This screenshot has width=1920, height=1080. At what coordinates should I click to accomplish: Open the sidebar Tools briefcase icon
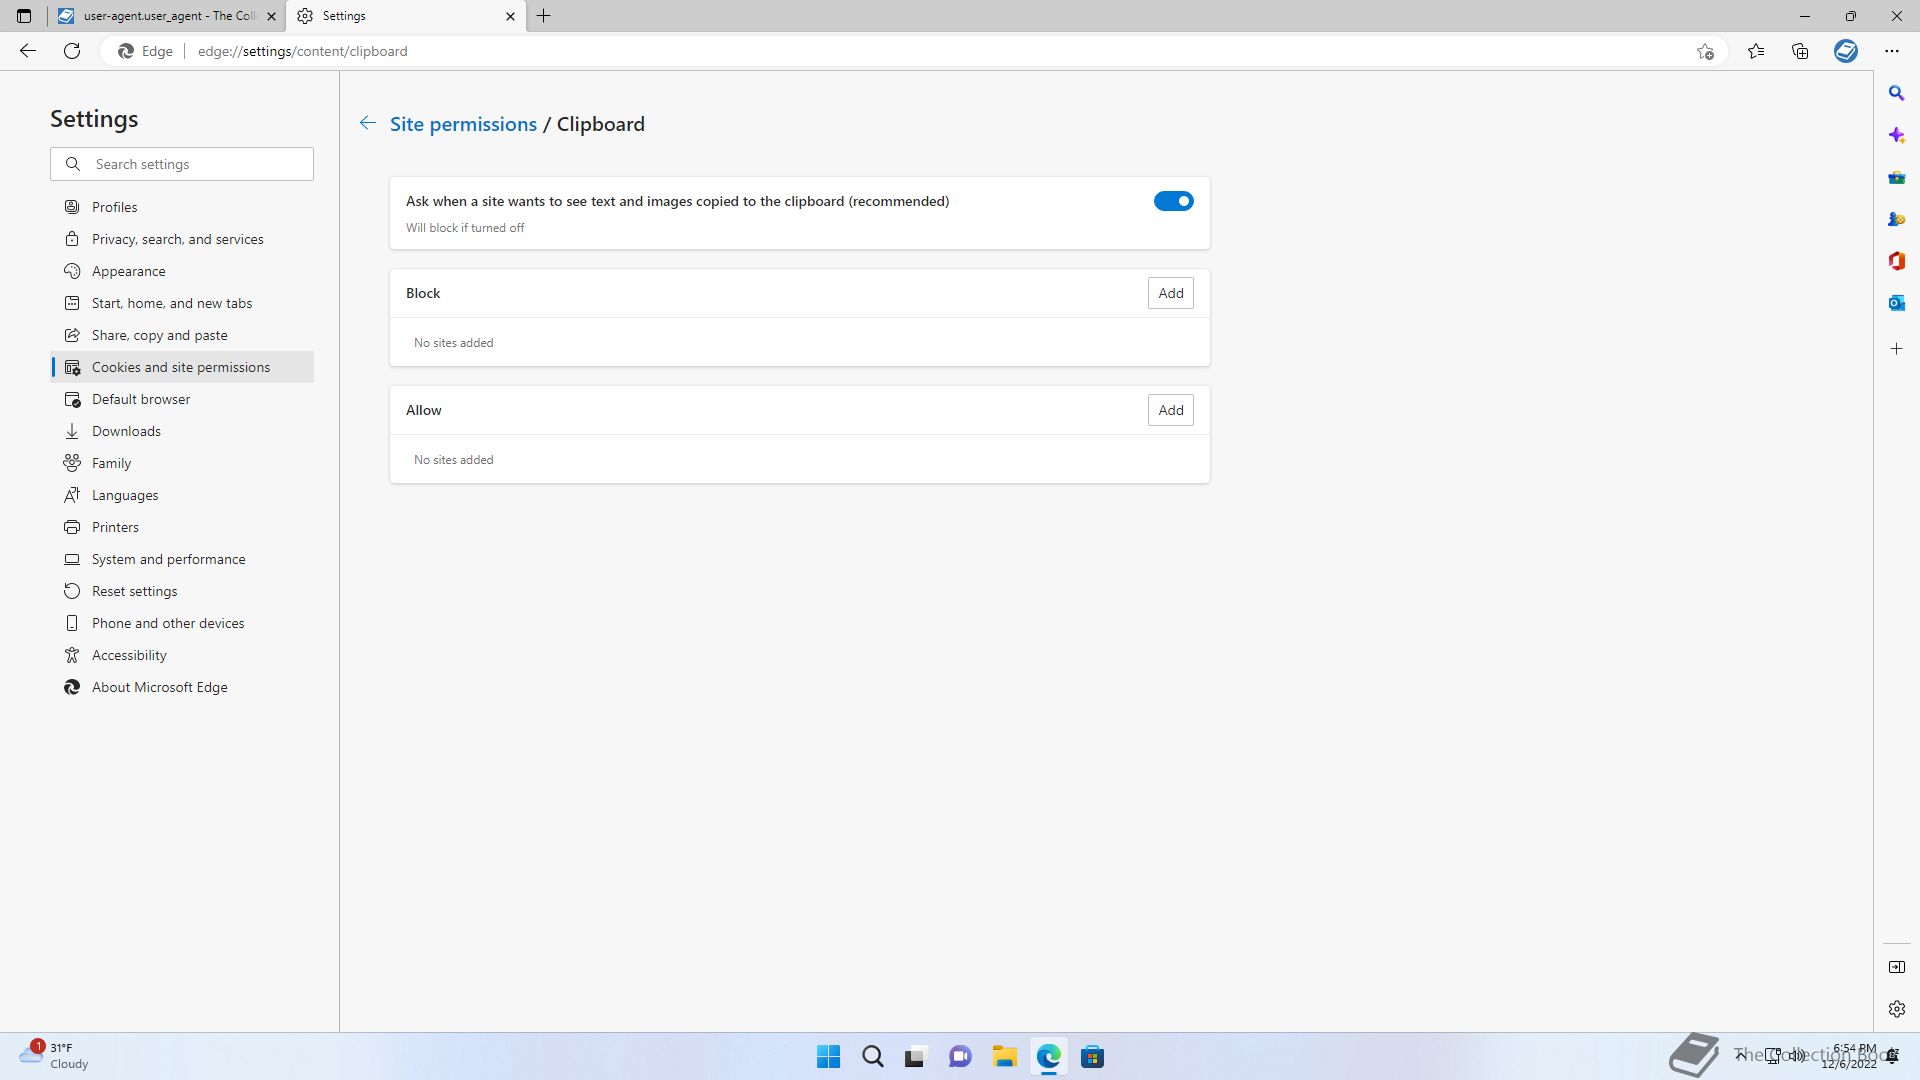[x=1896, y=177]
